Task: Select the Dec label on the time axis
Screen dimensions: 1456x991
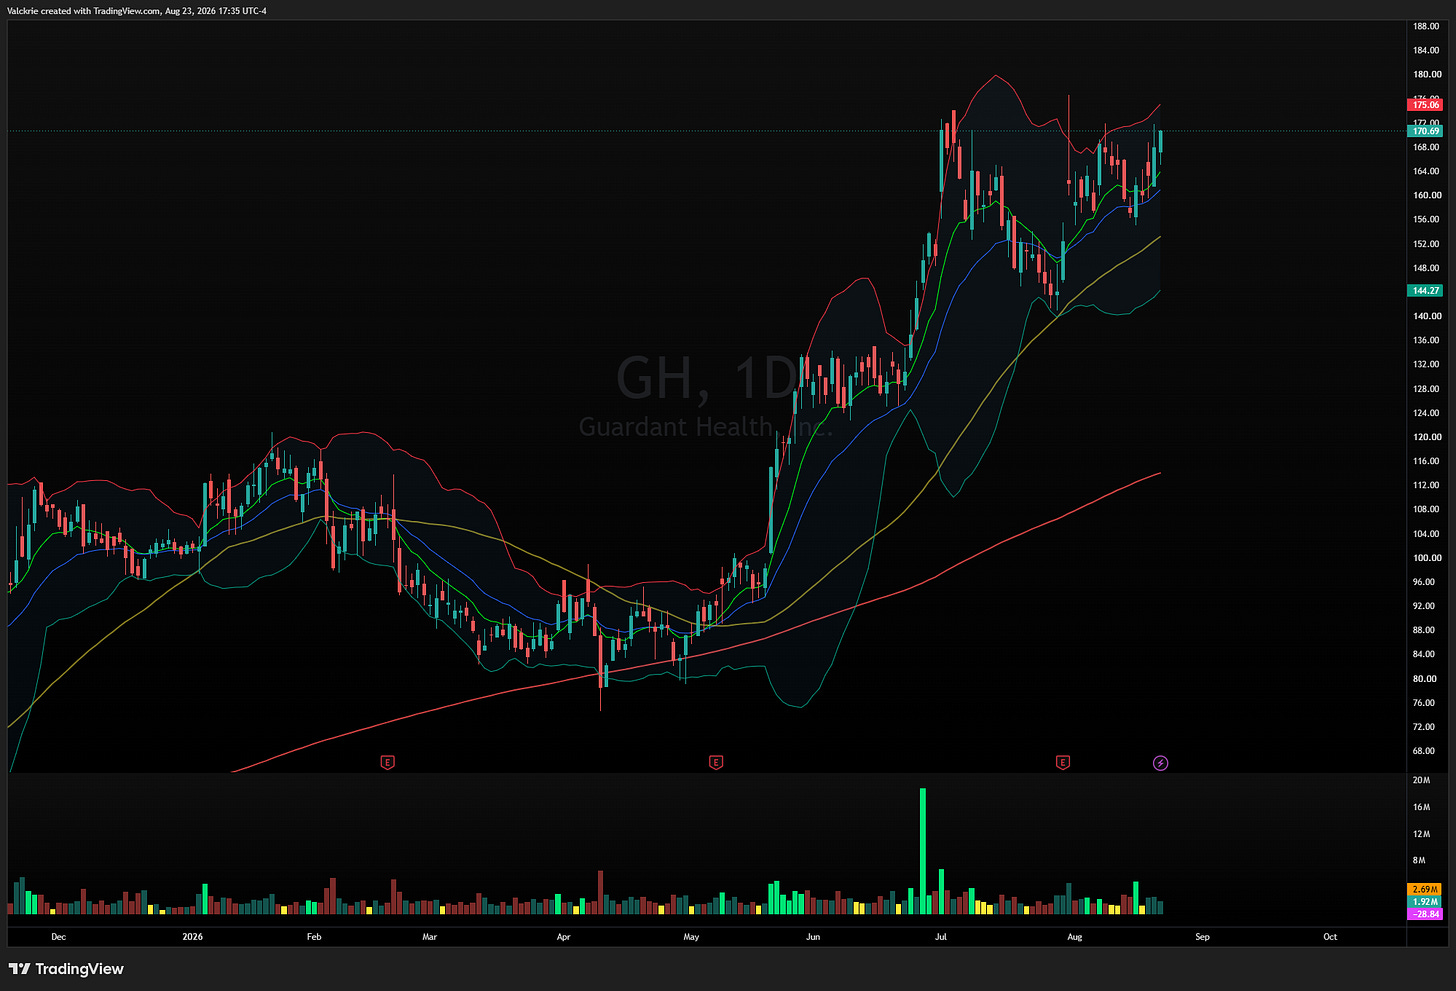Action: 59,937
